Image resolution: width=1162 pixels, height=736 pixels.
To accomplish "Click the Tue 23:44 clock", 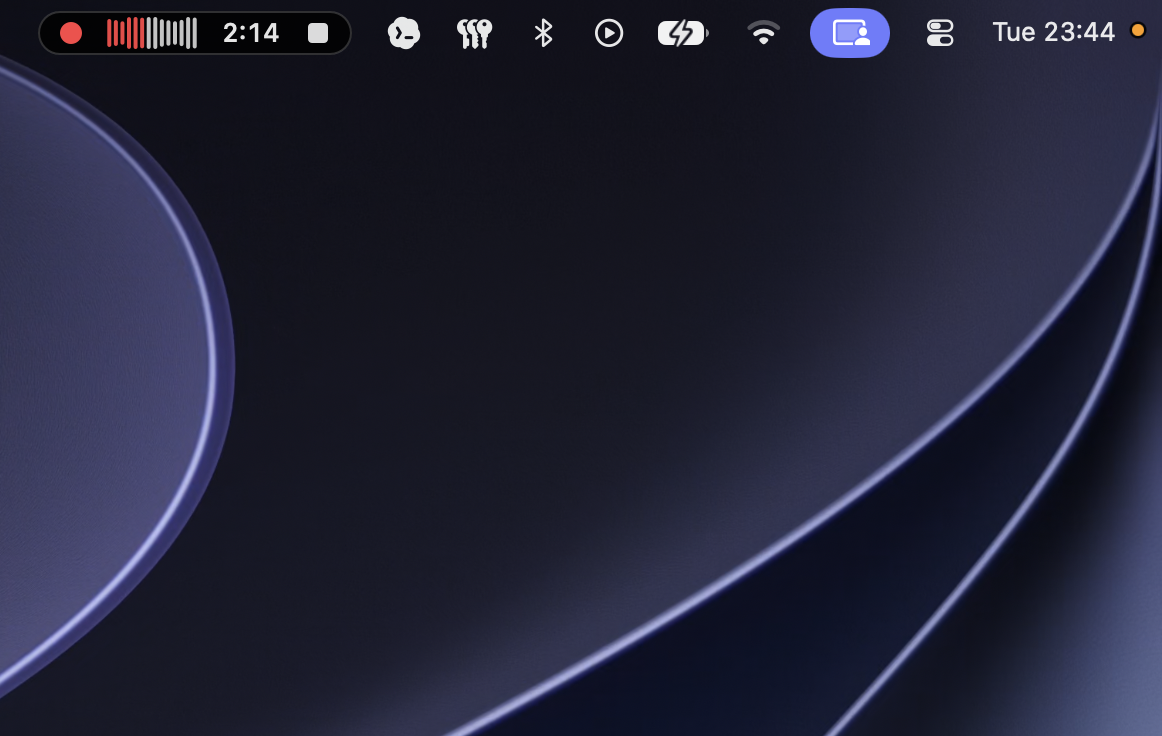I will pos(1053,32).
